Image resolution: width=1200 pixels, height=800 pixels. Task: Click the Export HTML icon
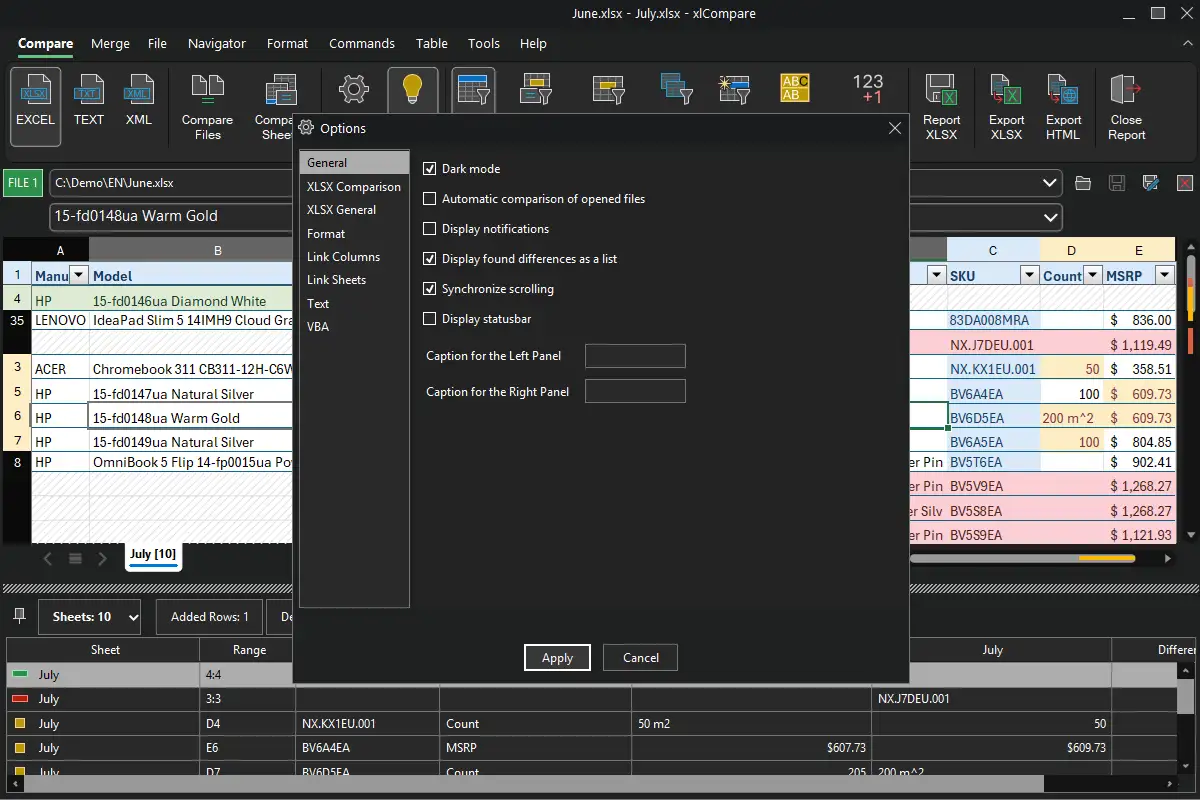[x=1063, y=108]
